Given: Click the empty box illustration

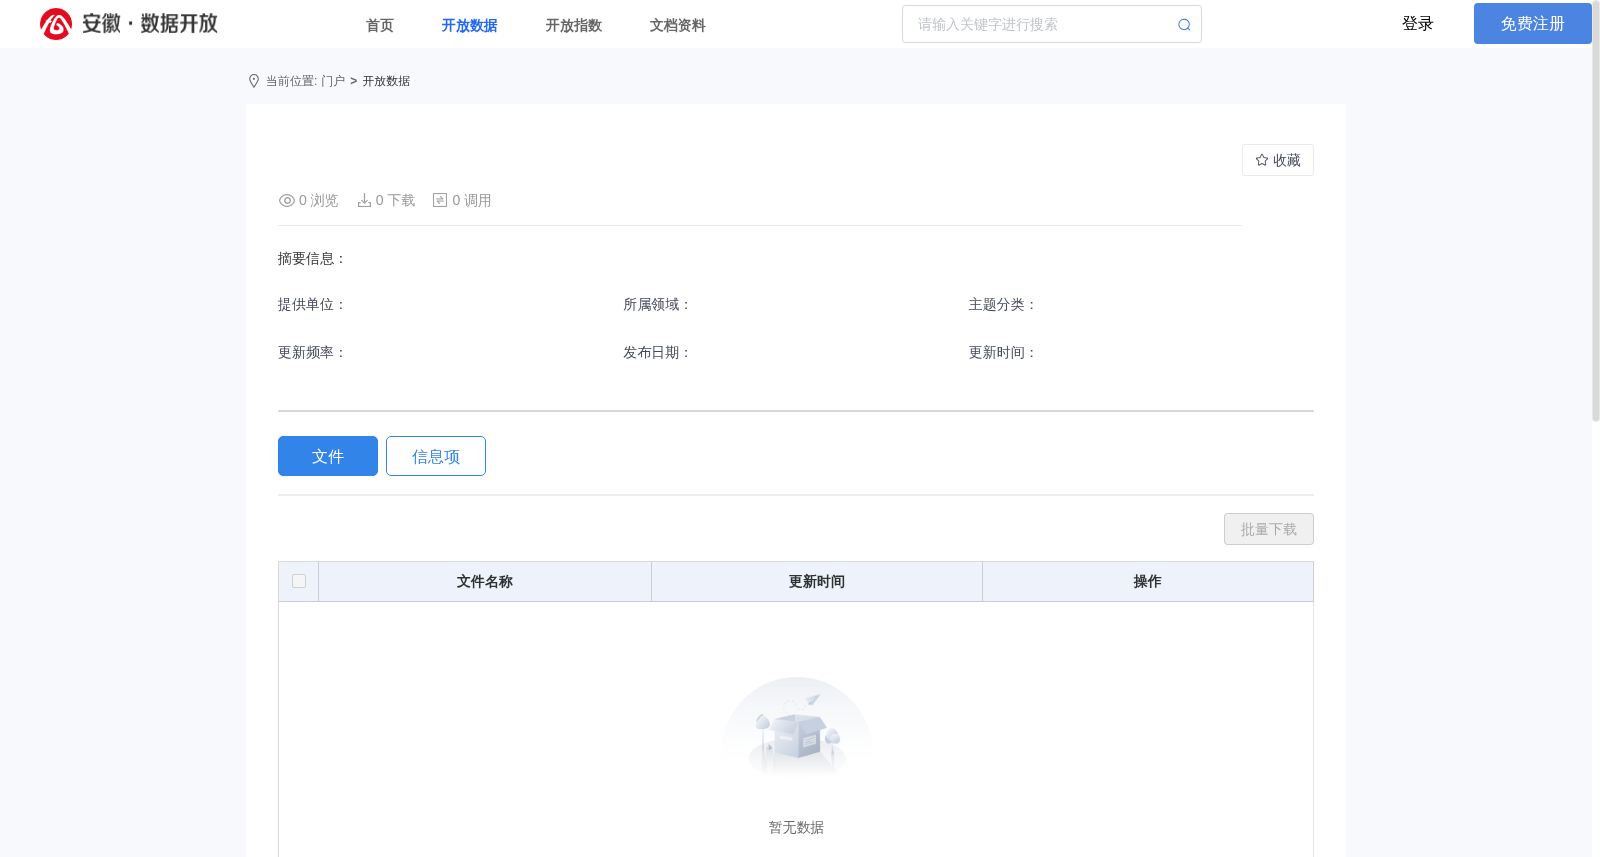Looking at the screenshot, I should coord(797,728).
